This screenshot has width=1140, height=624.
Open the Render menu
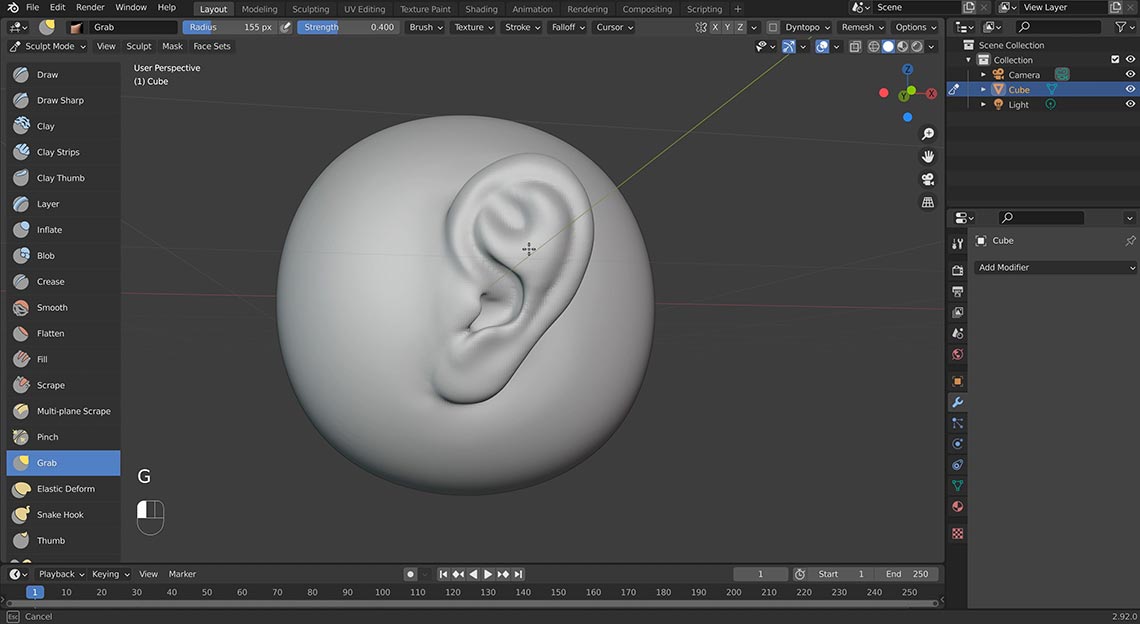click(90, 7)
